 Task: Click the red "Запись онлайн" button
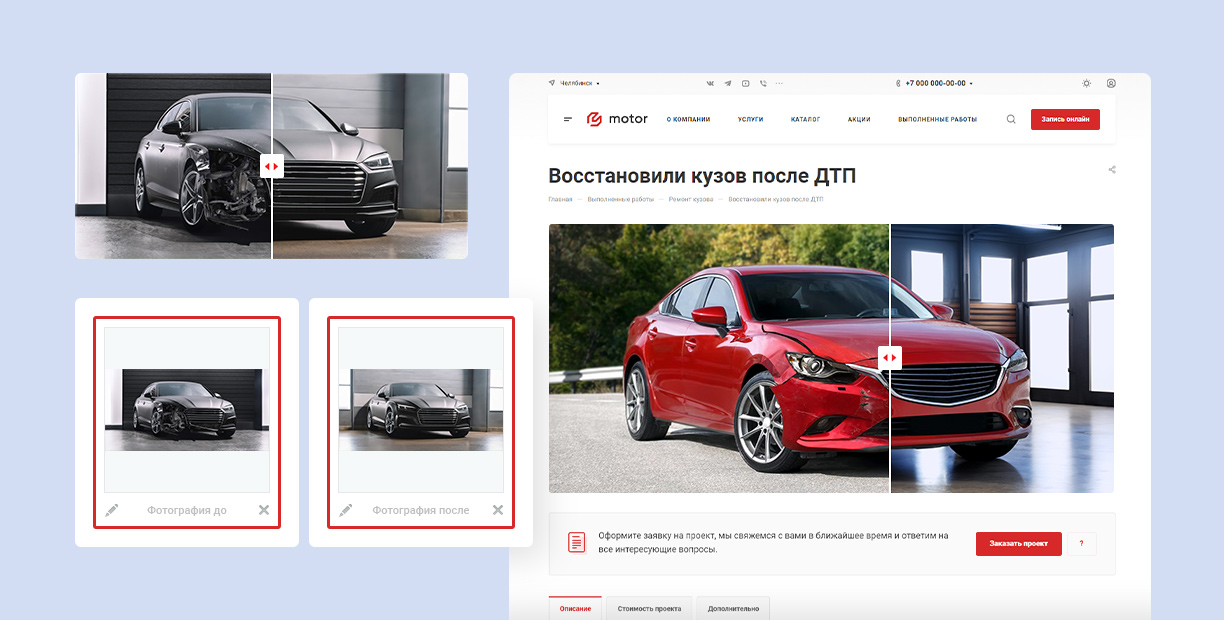pyautogui.click(x=1065, y=119)
